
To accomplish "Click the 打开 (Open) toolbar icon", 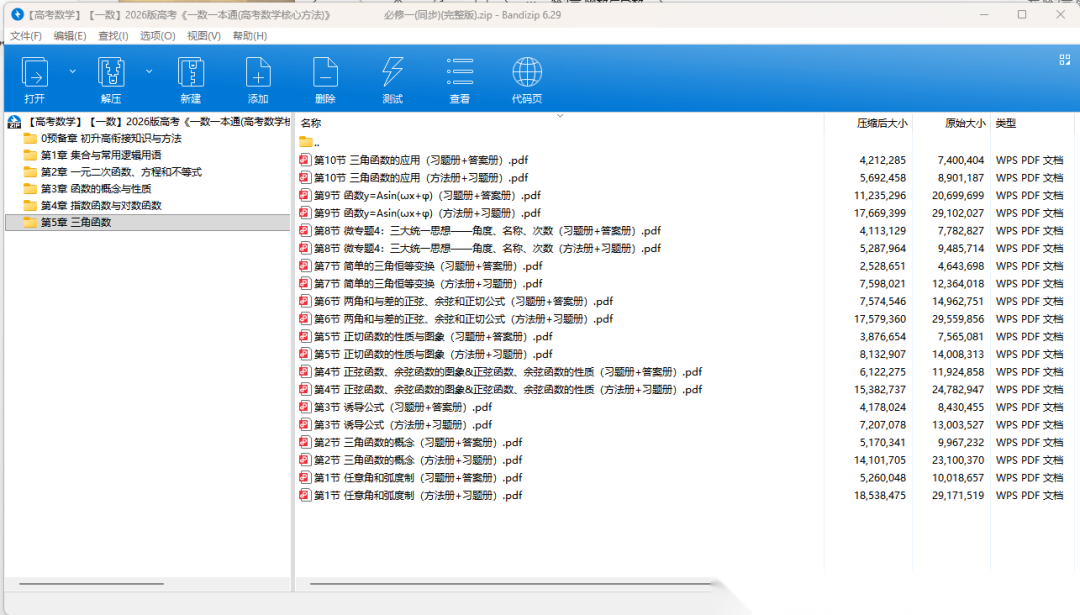I will (35, 73).
